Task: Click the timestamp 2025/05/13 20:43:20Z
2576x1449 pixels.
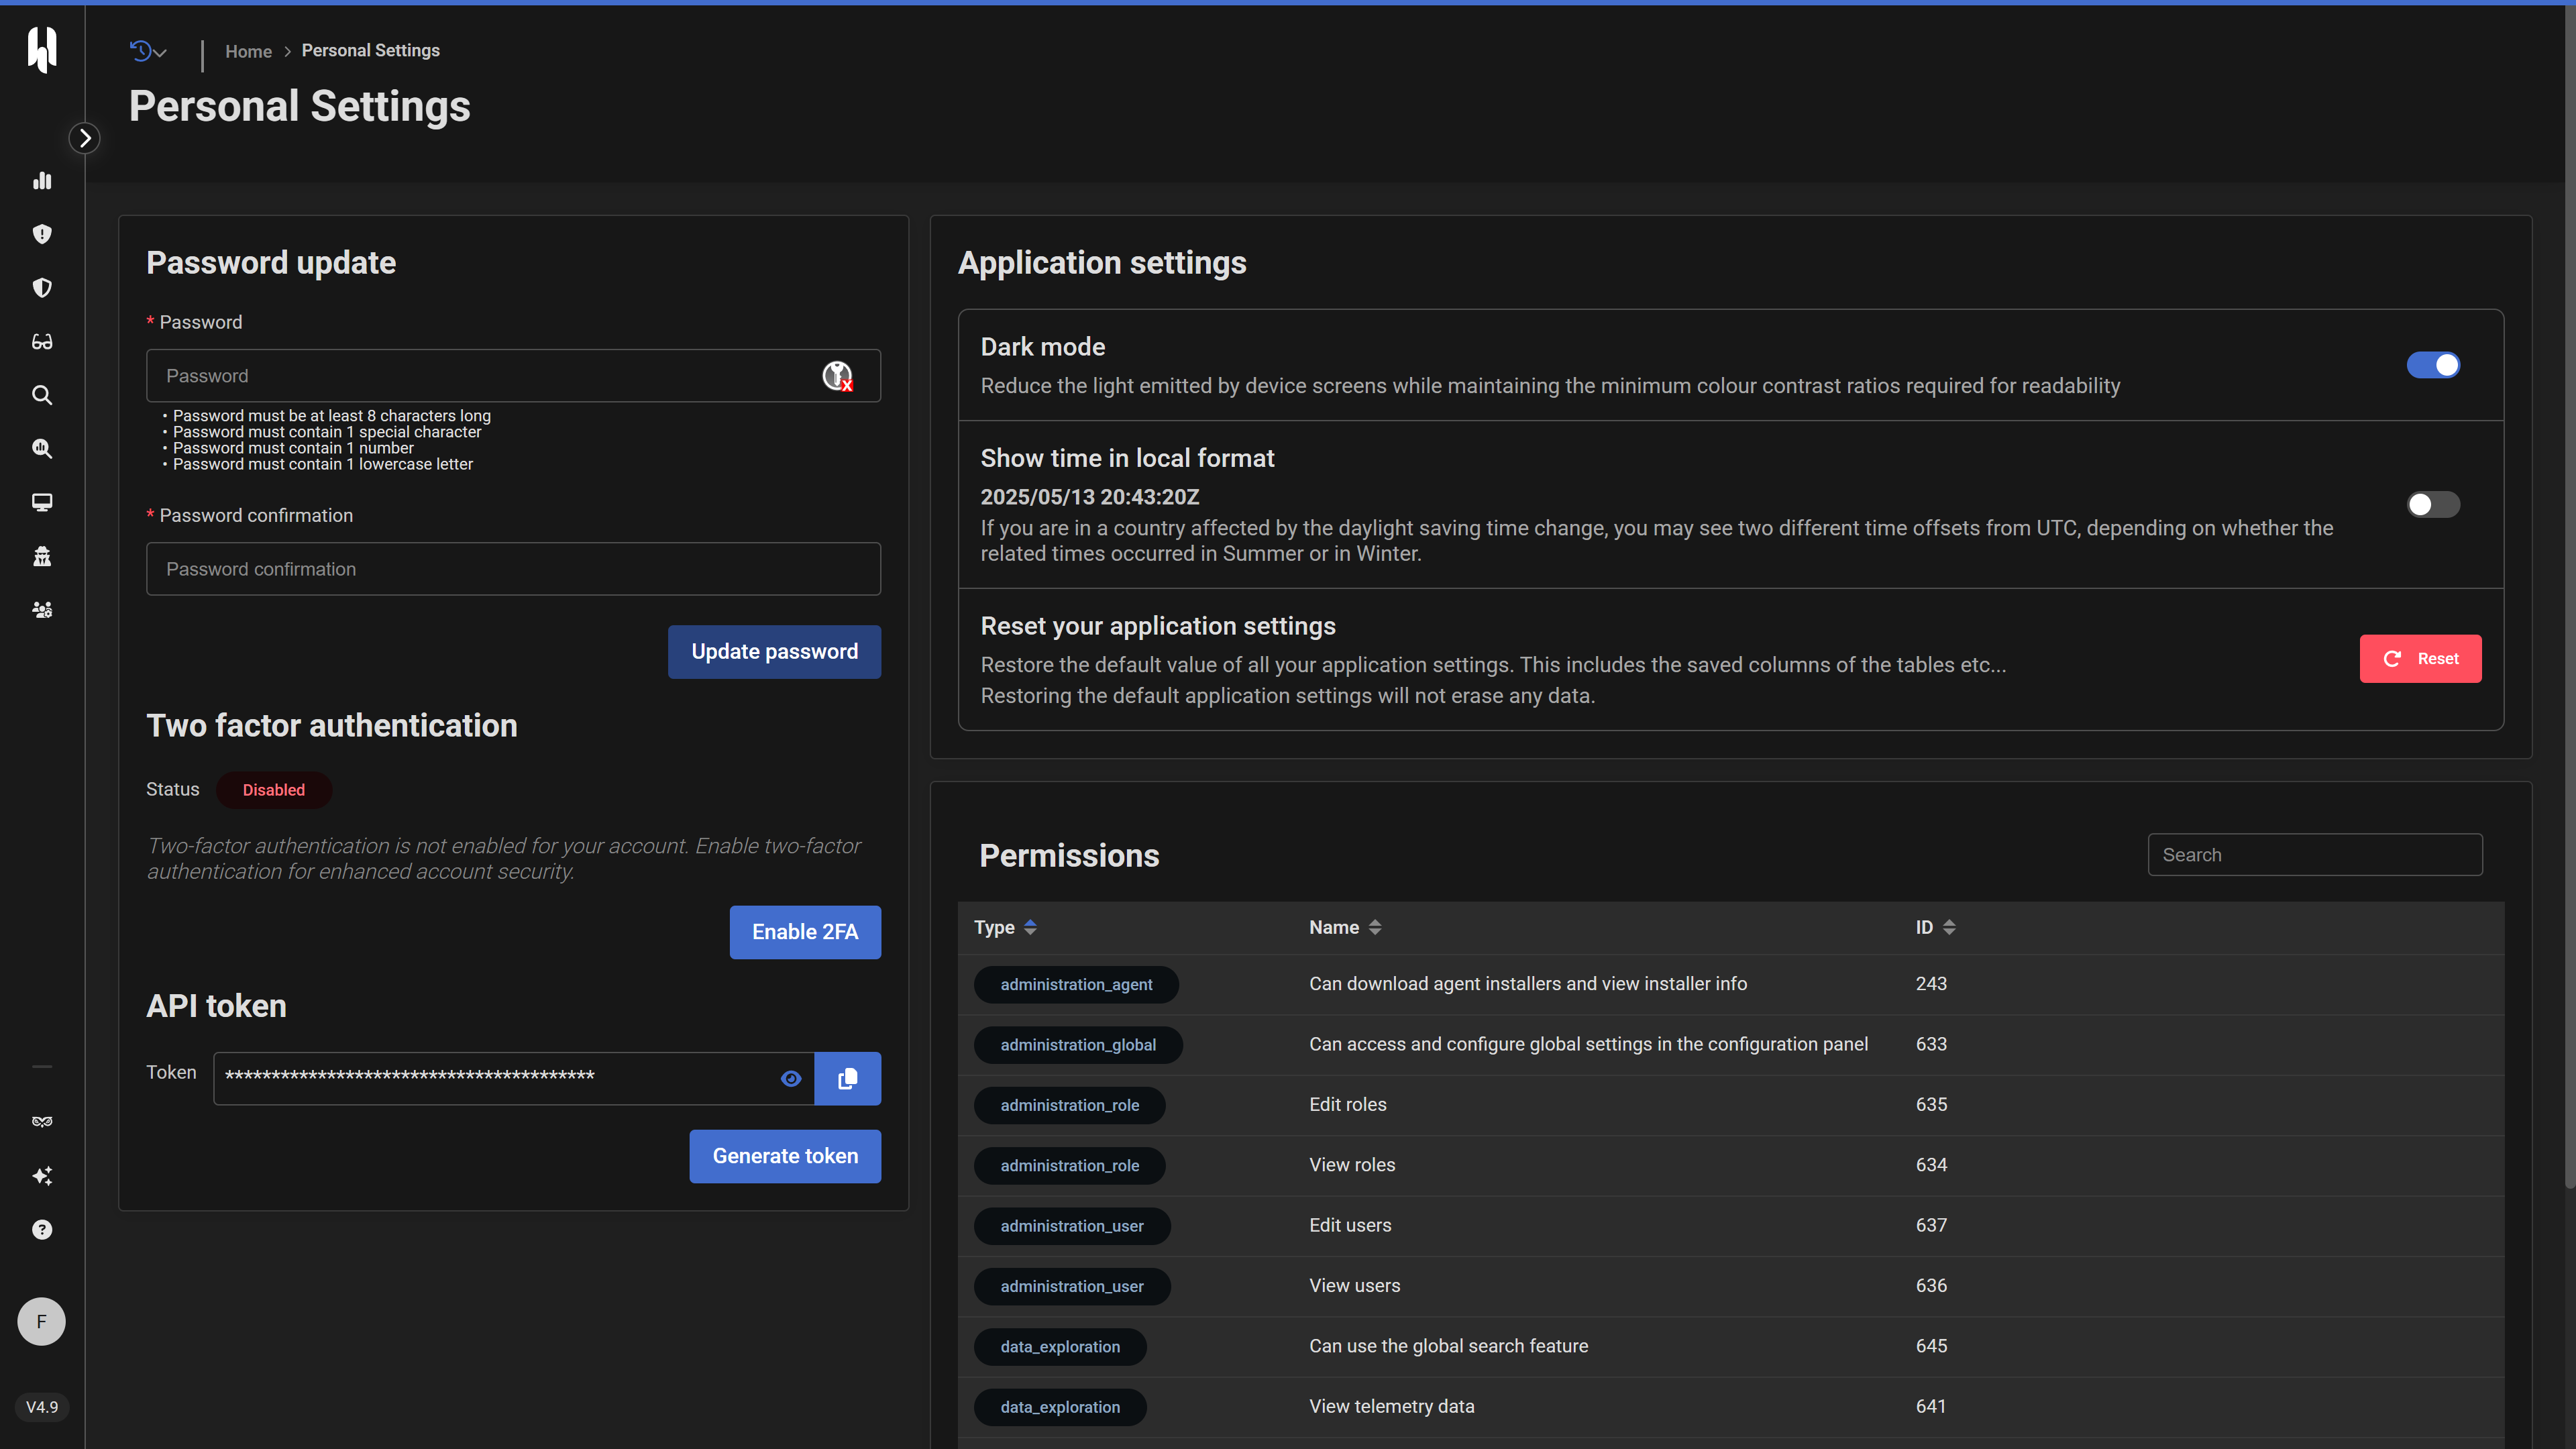Action: [1089, 497]
